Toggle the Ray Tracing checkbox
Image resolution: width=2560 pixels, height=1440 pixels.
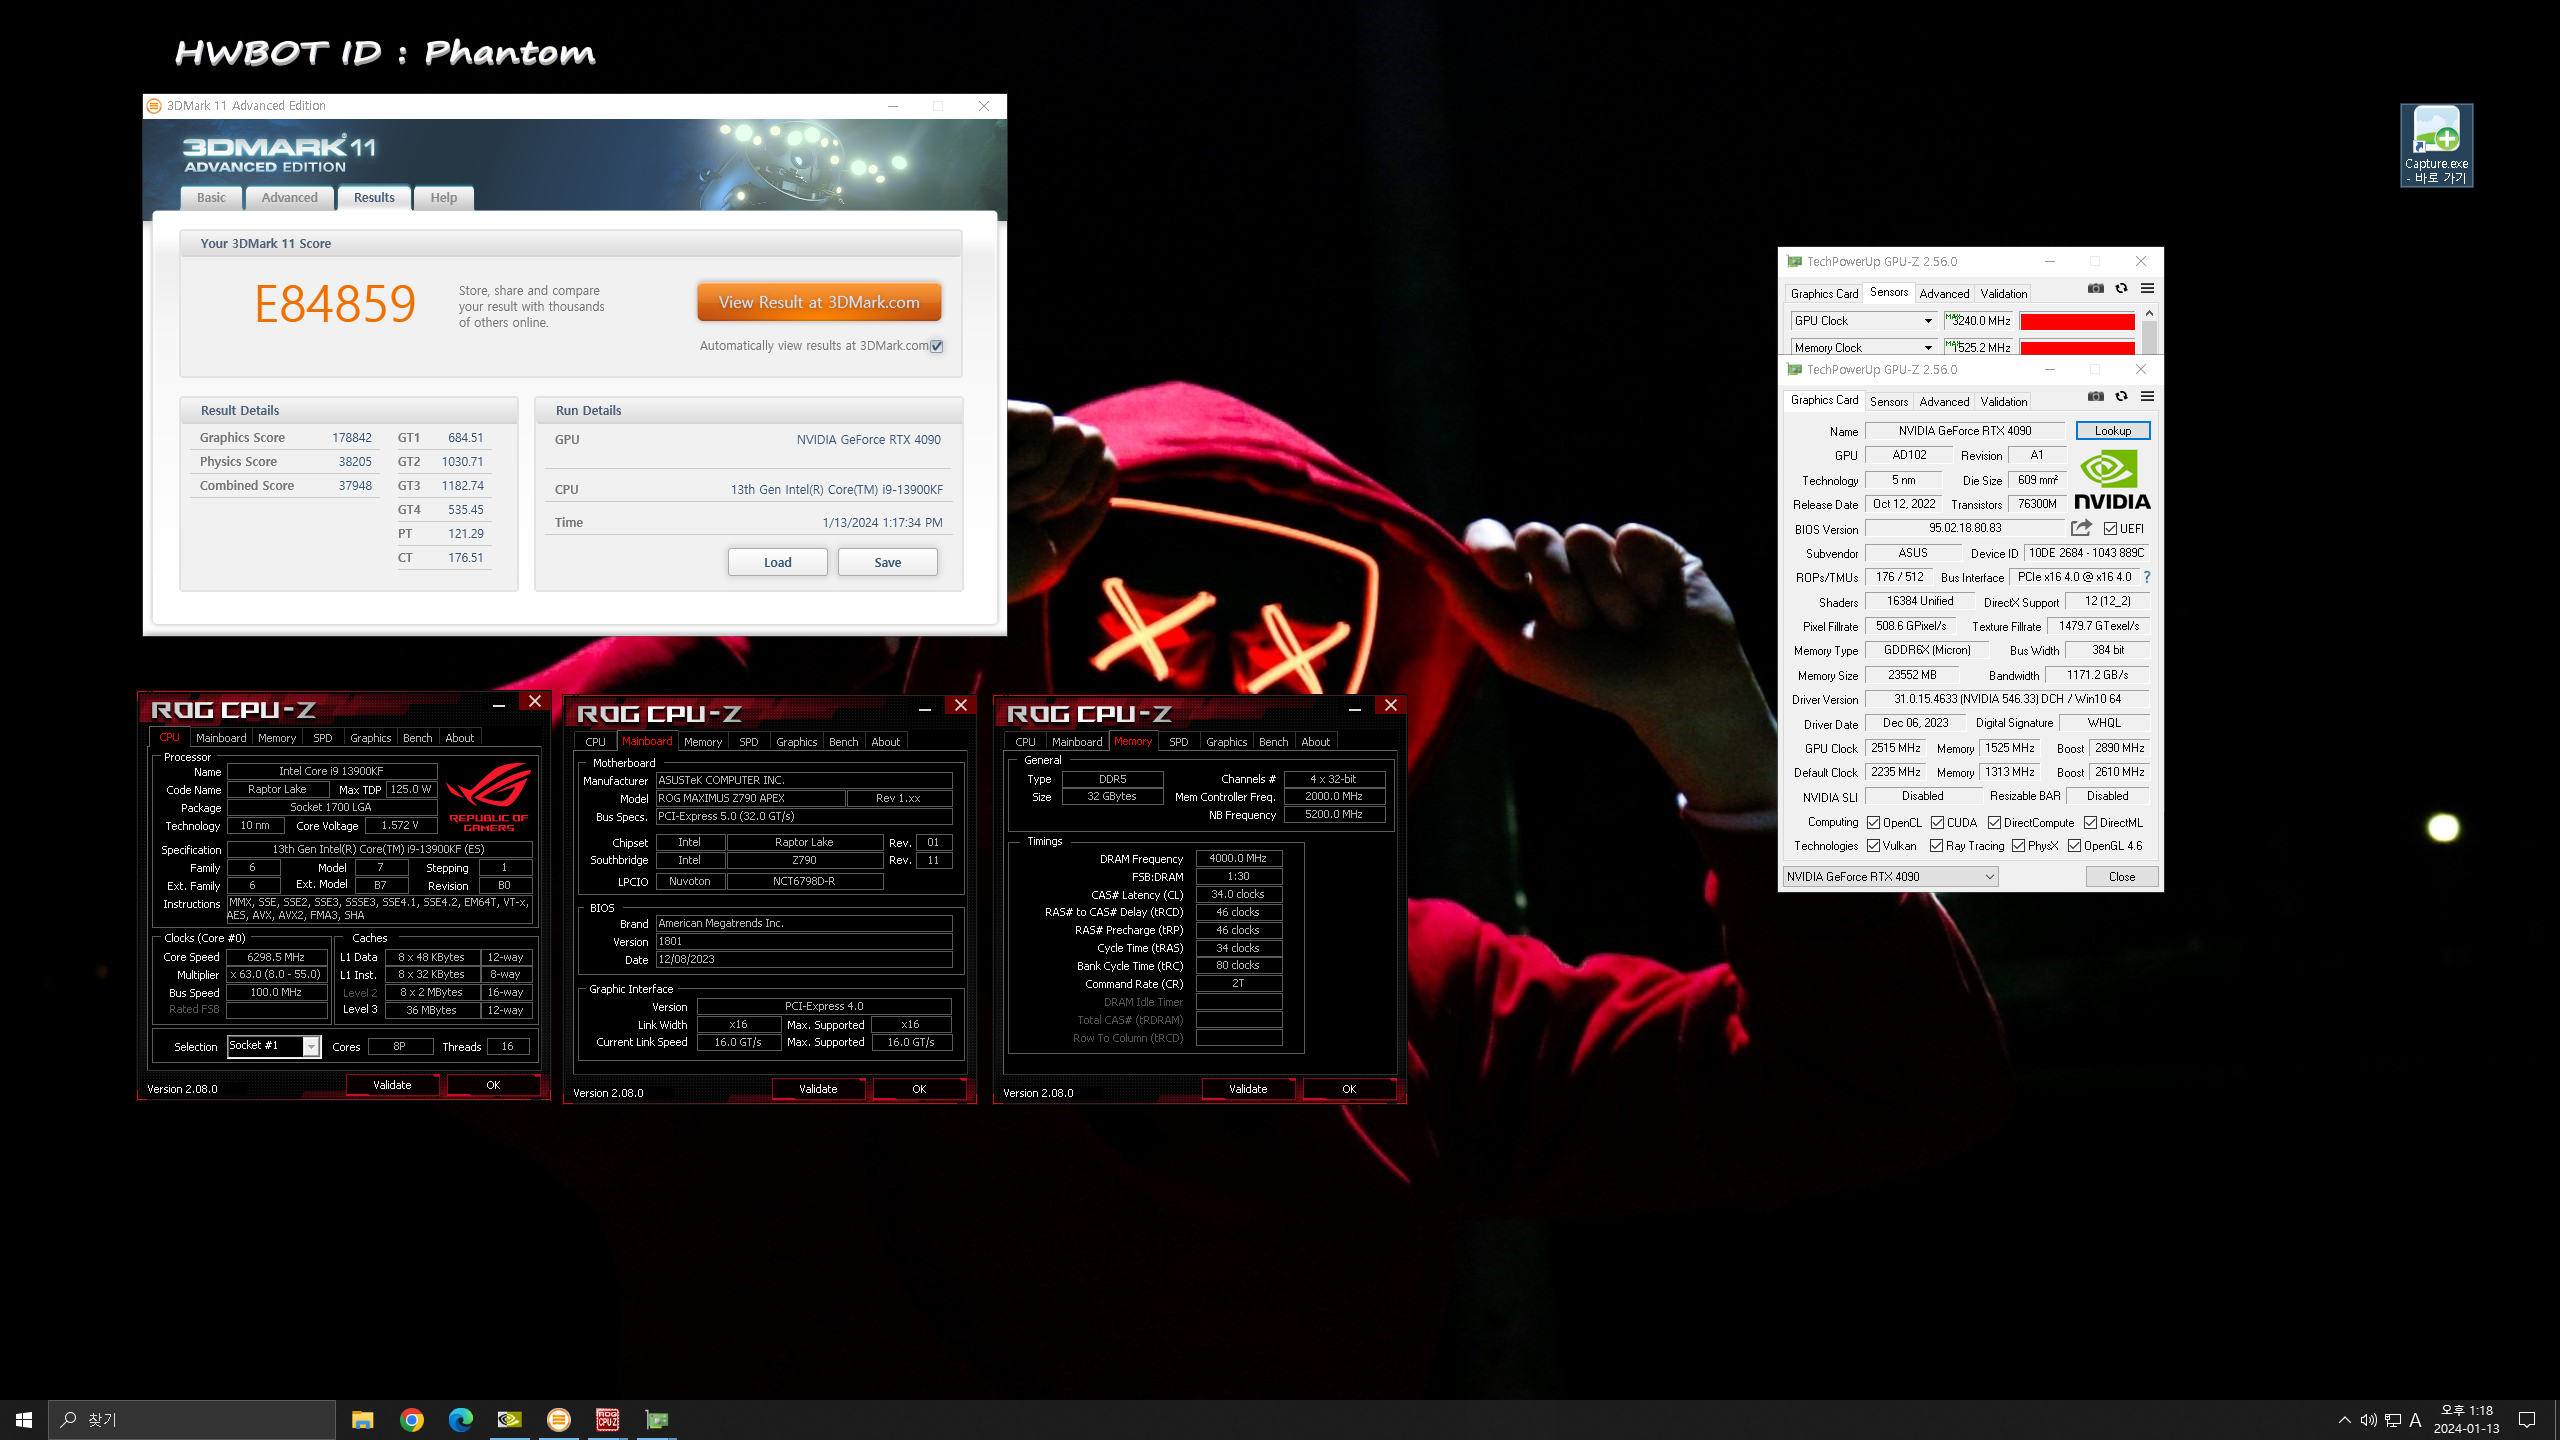[1936, 845]
